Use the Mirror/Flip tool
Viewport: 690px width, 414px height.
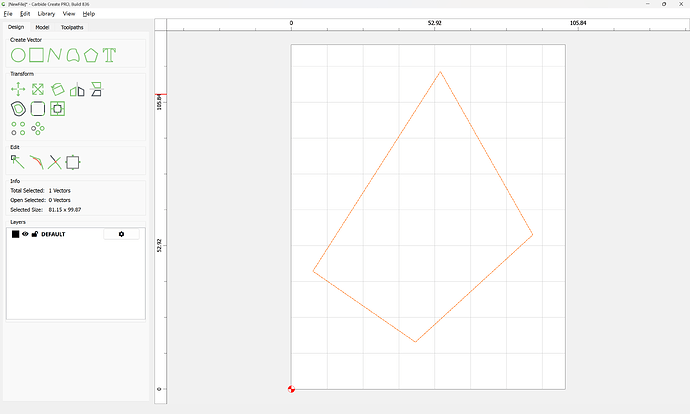coord(77,89)
